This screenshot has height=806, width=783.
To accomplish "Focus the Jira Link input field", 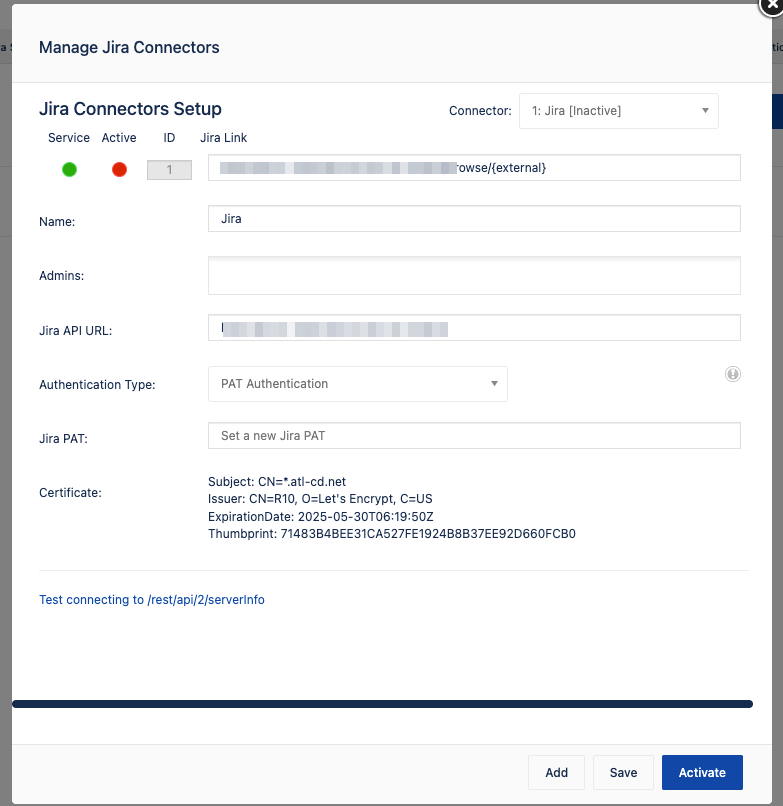I will coord(474,168).
